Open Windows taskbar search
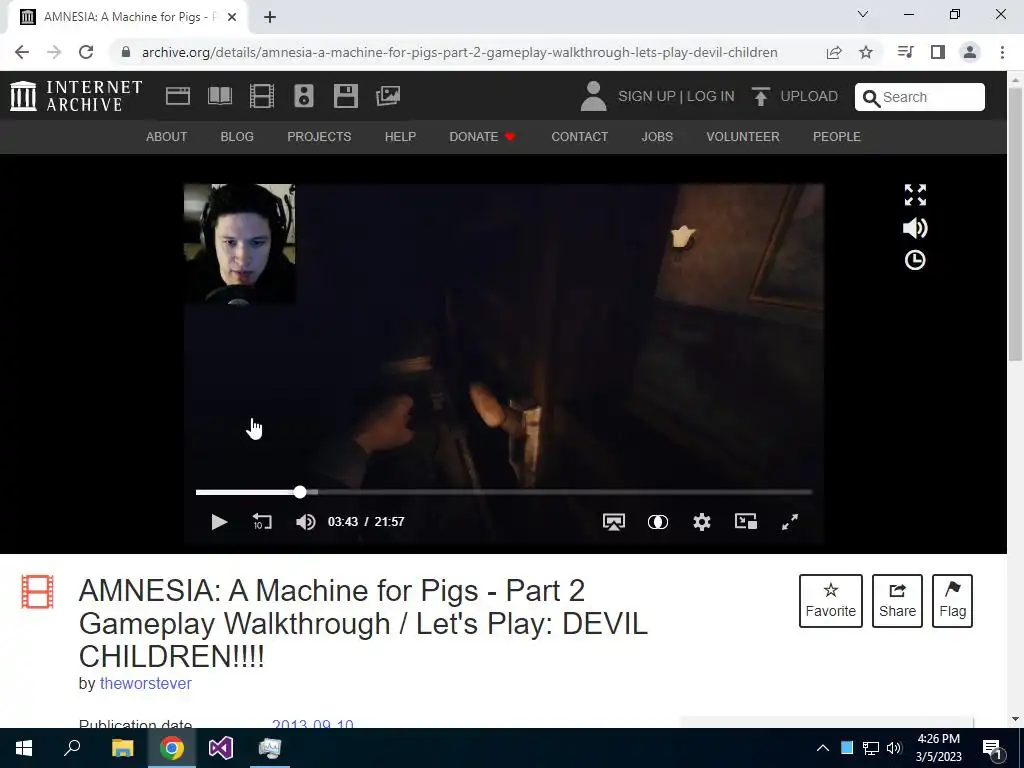Image resolution: width=1024 pixels, height=768 pixels. [x=72, y=748]
